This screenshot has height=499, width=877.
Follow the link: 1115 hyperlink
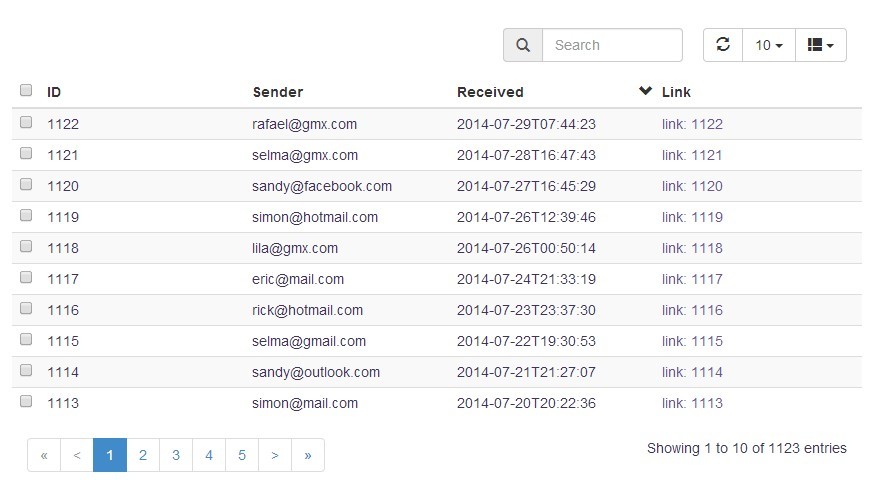[x=692, y=341]
